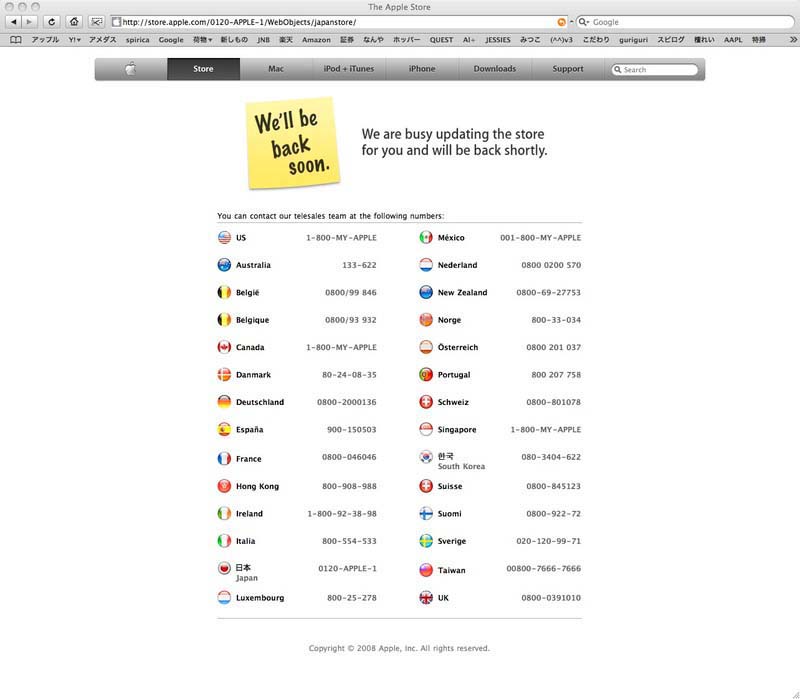Click the France flag icon
The image size is (800, 699).
tap(224, 458)
